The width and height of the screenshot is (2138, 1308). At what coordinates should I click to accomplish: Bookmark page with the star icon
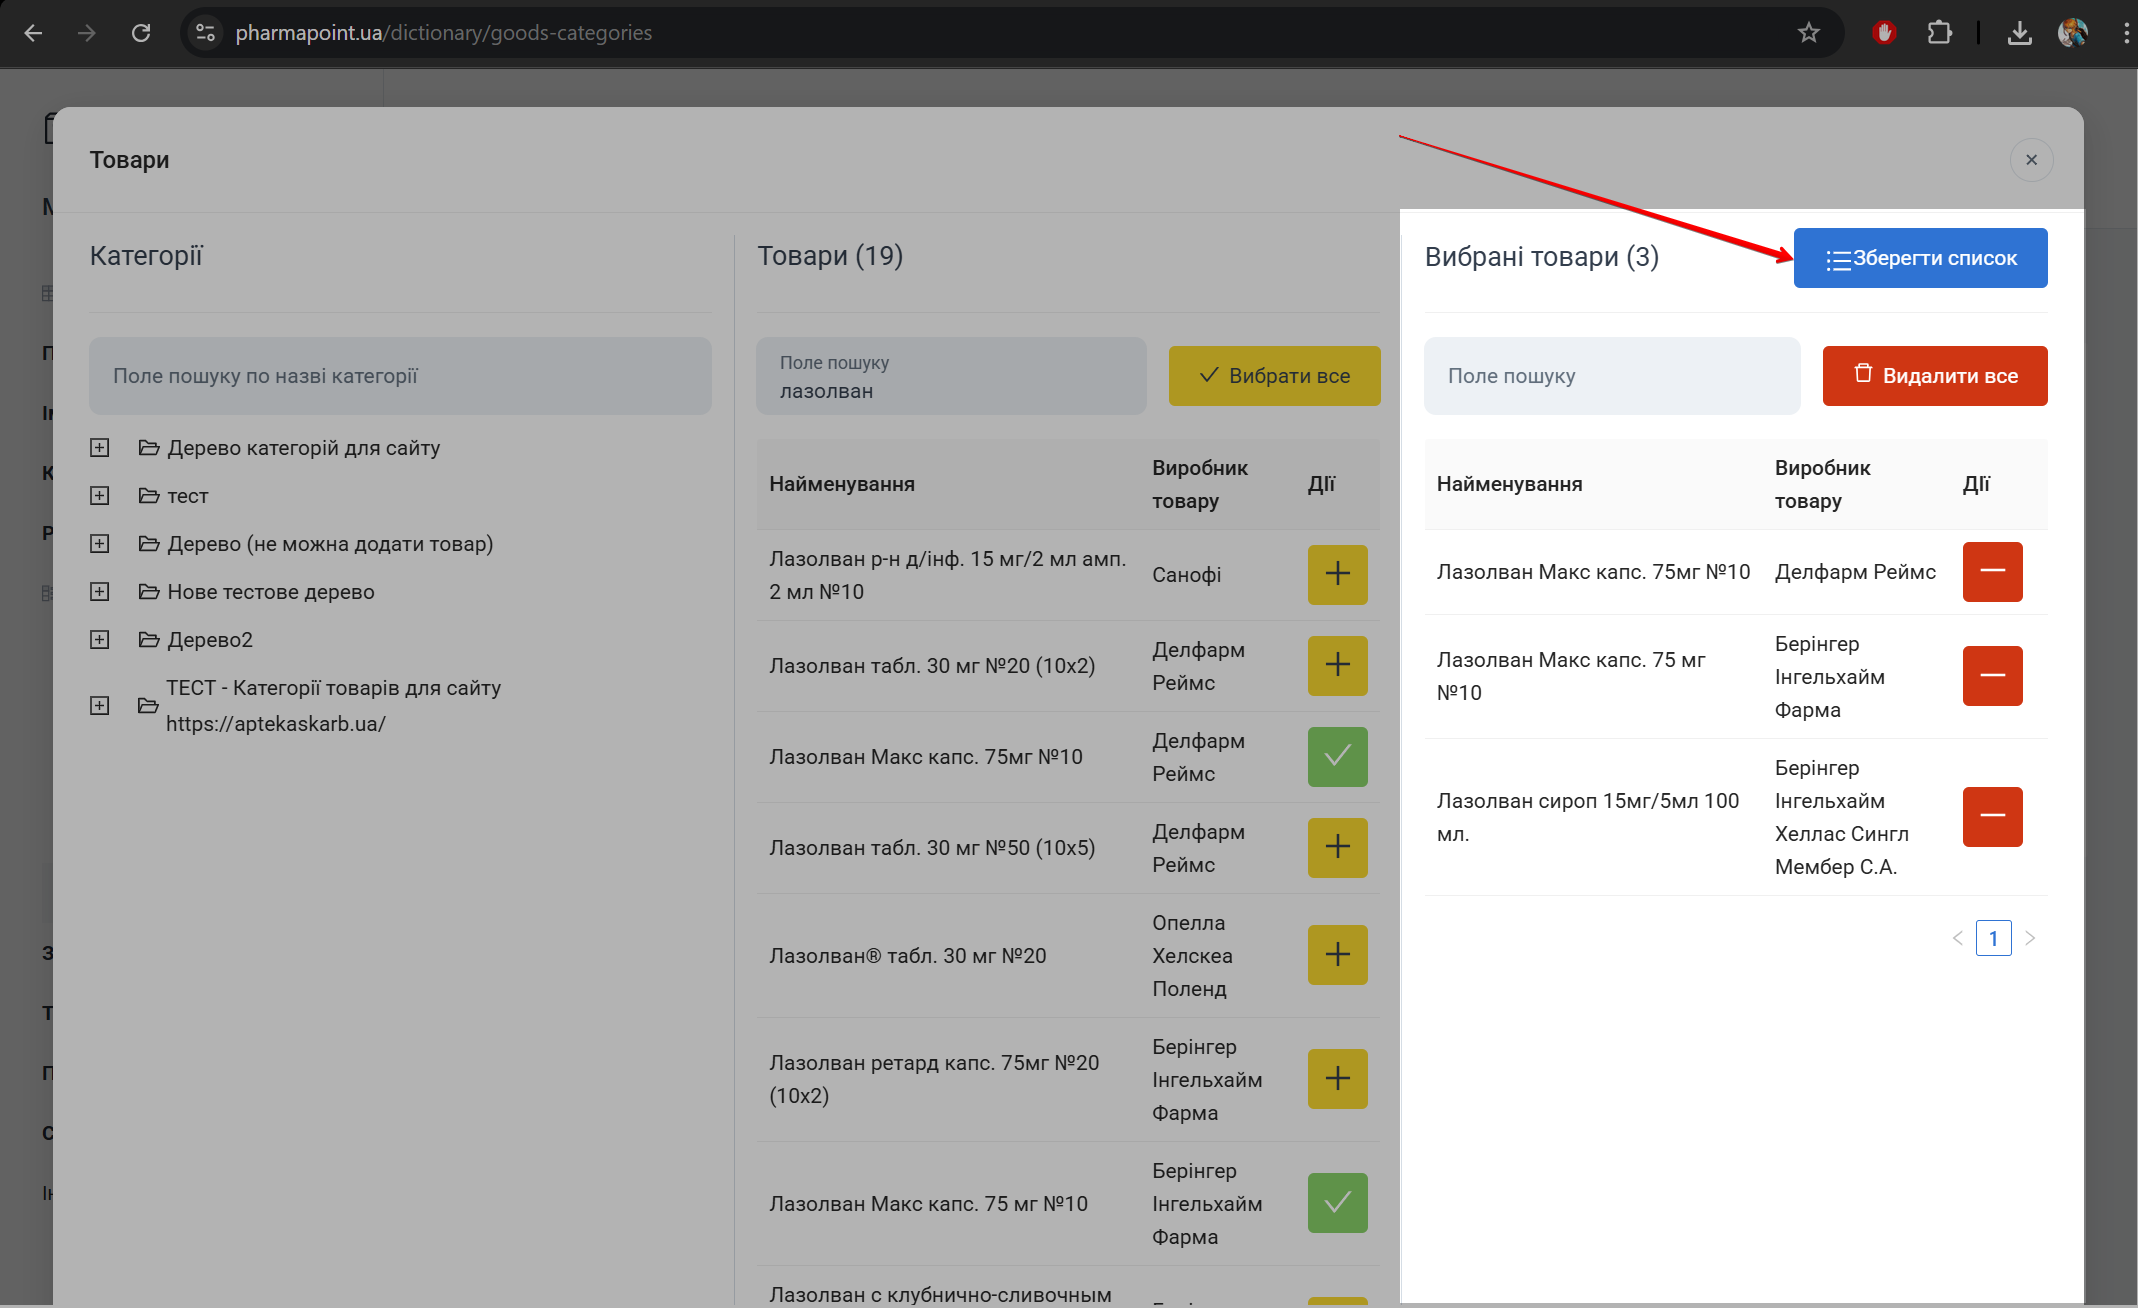coord(1808,33)
